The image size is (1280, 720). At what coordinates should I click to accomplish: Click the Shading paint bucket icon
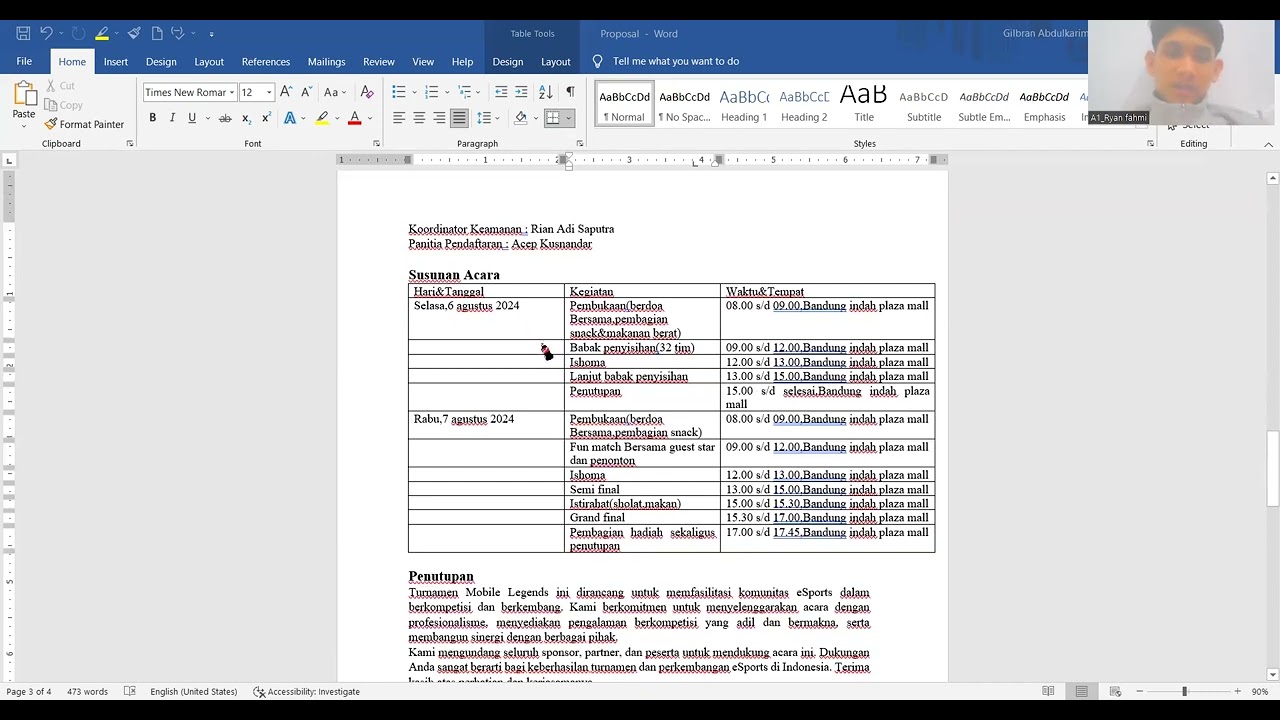[x=520, y=118]
